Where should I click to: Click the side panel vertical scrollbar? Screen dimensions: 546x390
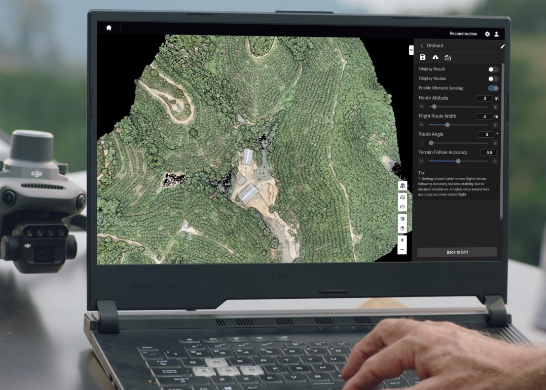(501, 141)
